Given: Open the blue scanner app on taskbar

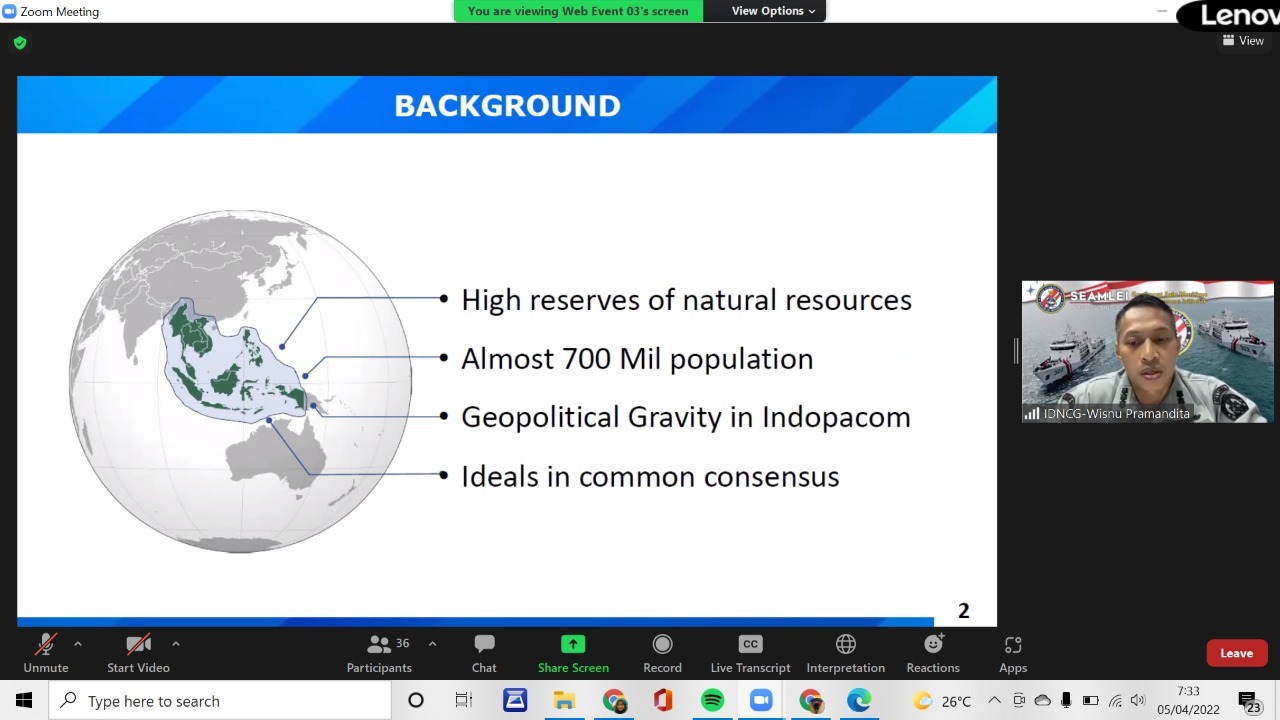Looking at the screenshot, I should pyautogui.click(x=515, y=701).
